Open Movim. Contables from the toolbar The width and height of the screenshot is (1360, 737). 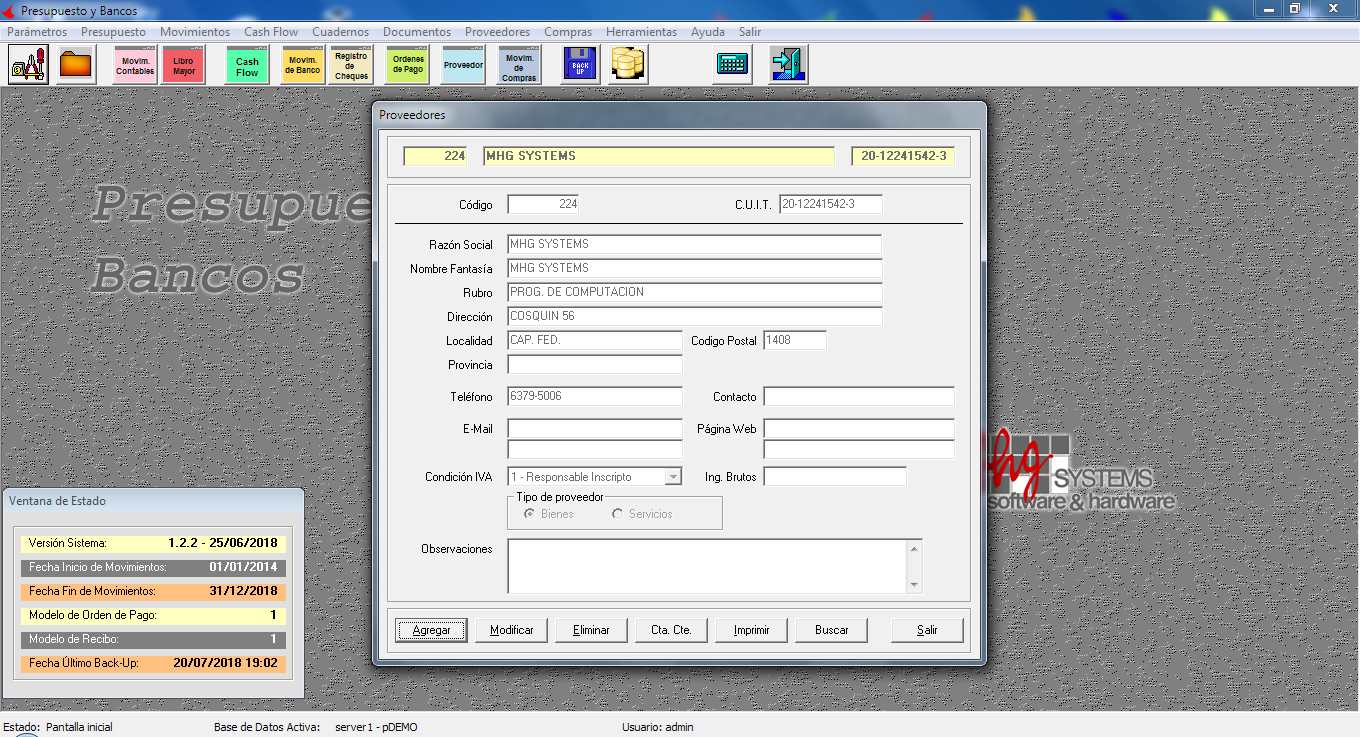click(x=135, y=65)
